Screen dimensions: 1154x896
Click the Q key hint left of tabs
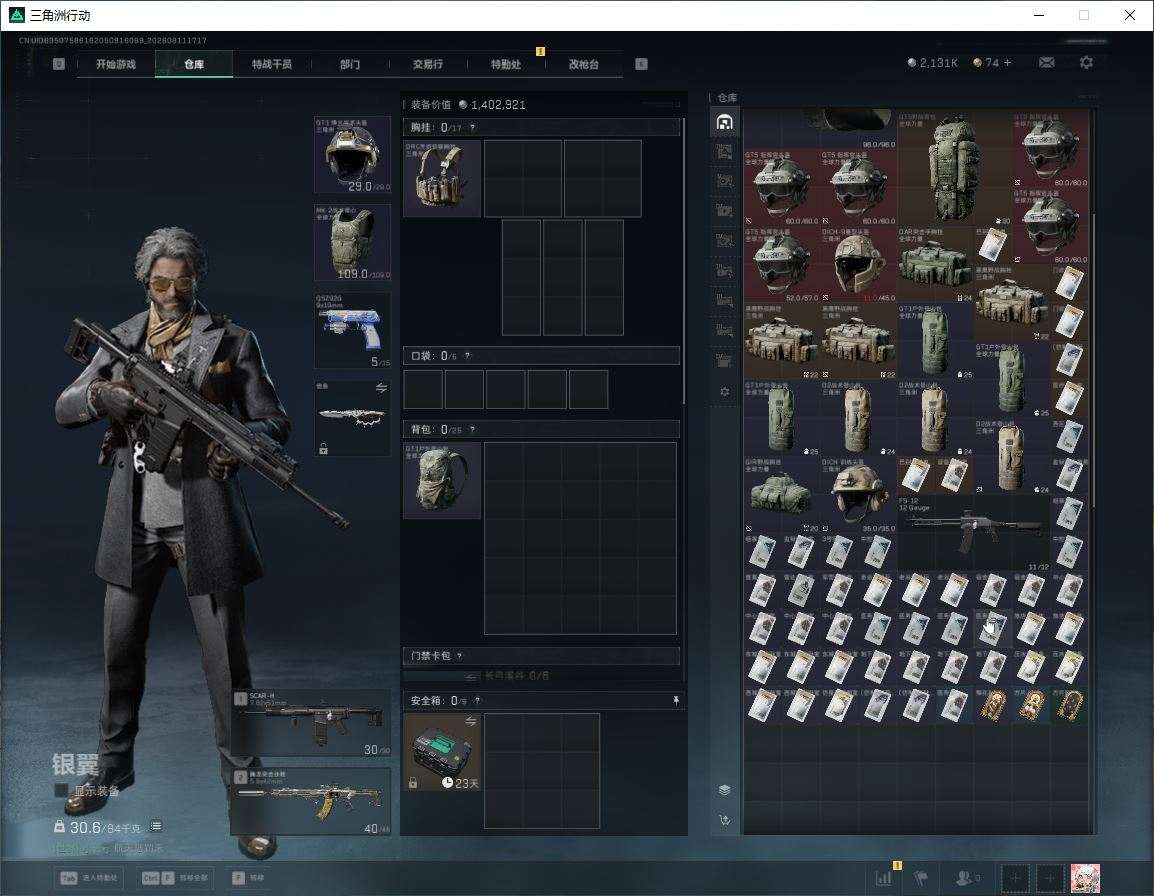pos(59,64)
